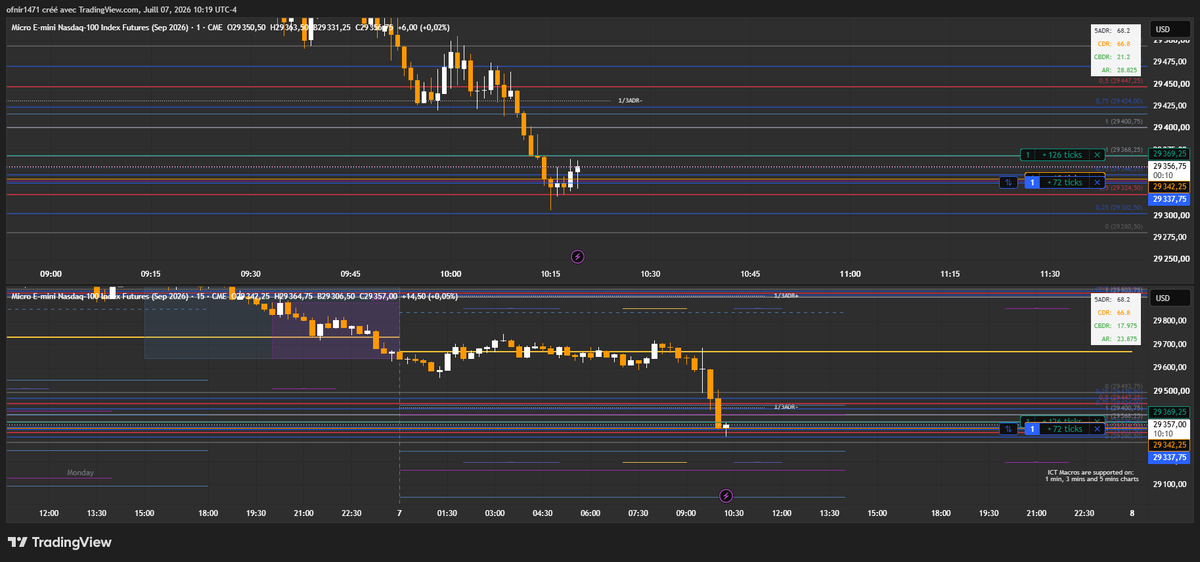This screenshot has height=562, width=1200.
Task: Reverse position icon on the 15-minute chart
Action: [1010, 429]
